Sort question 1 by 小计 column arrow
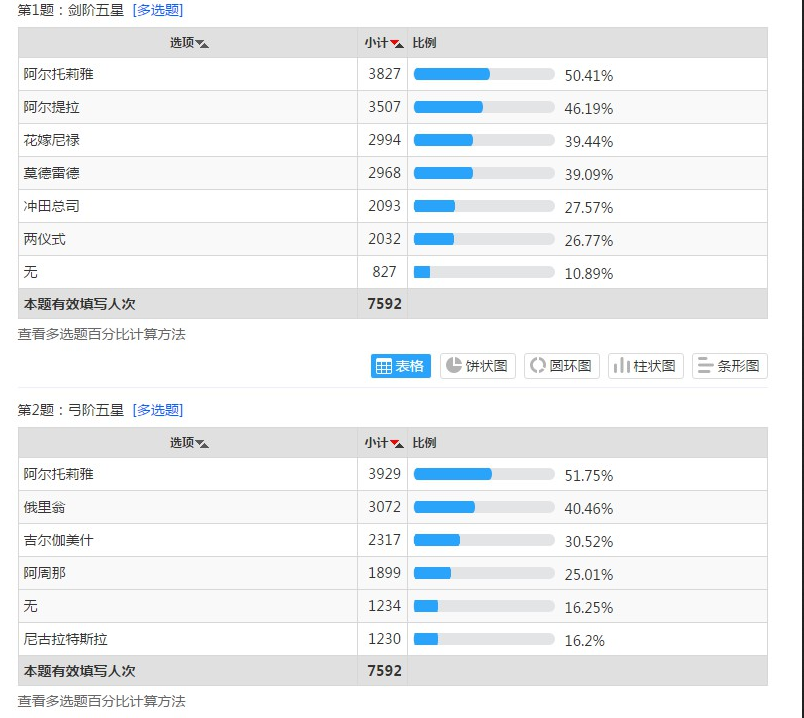The height and width of the screenshot is (718, 804). 397,44
